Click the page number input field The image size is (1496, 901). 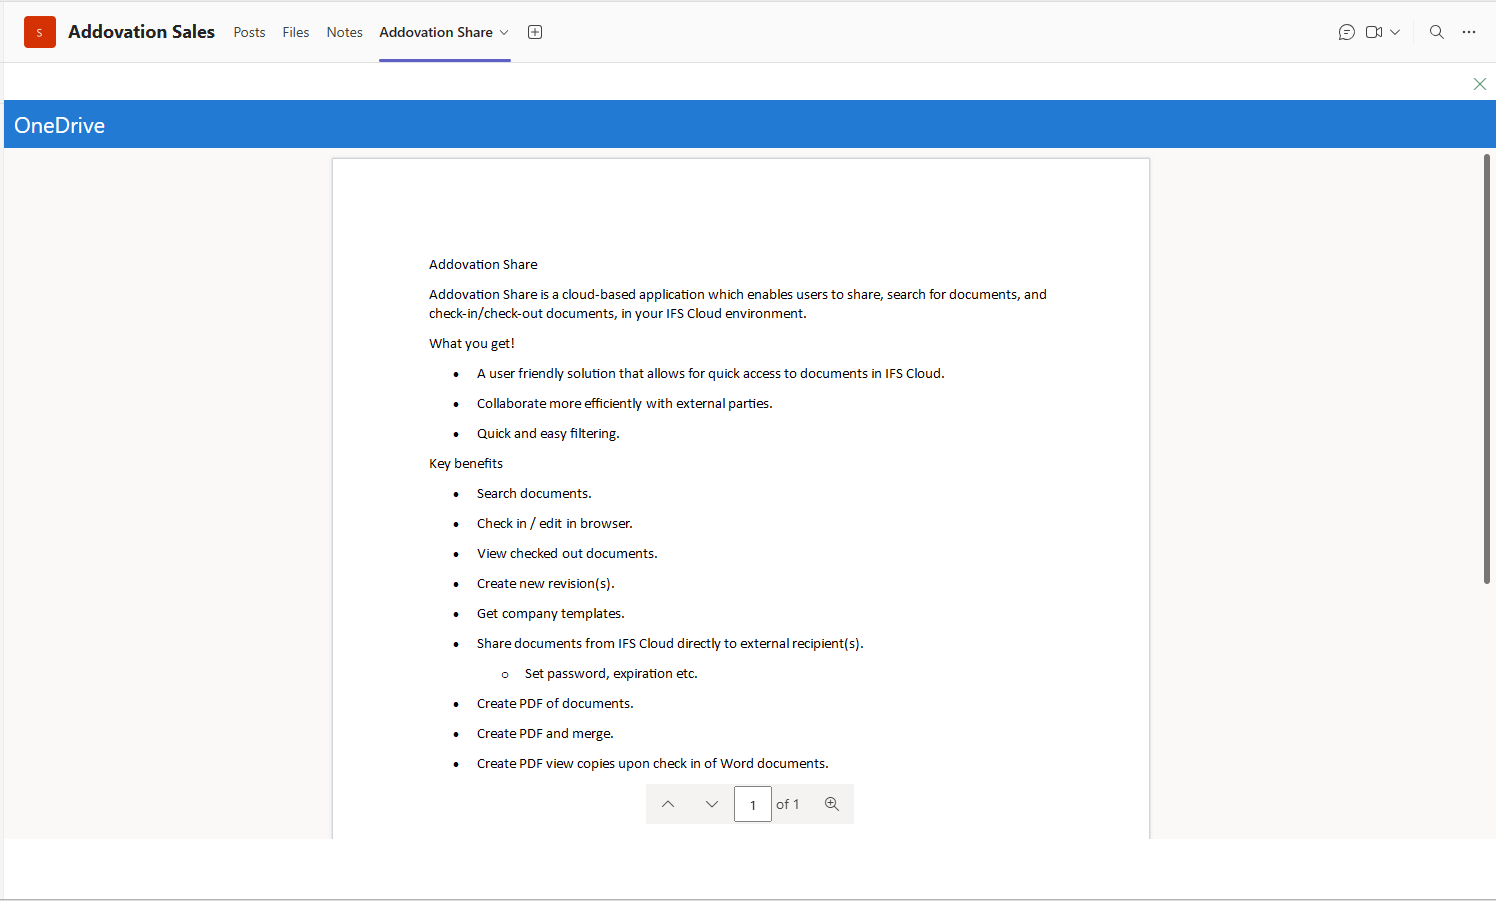(753, 804)
